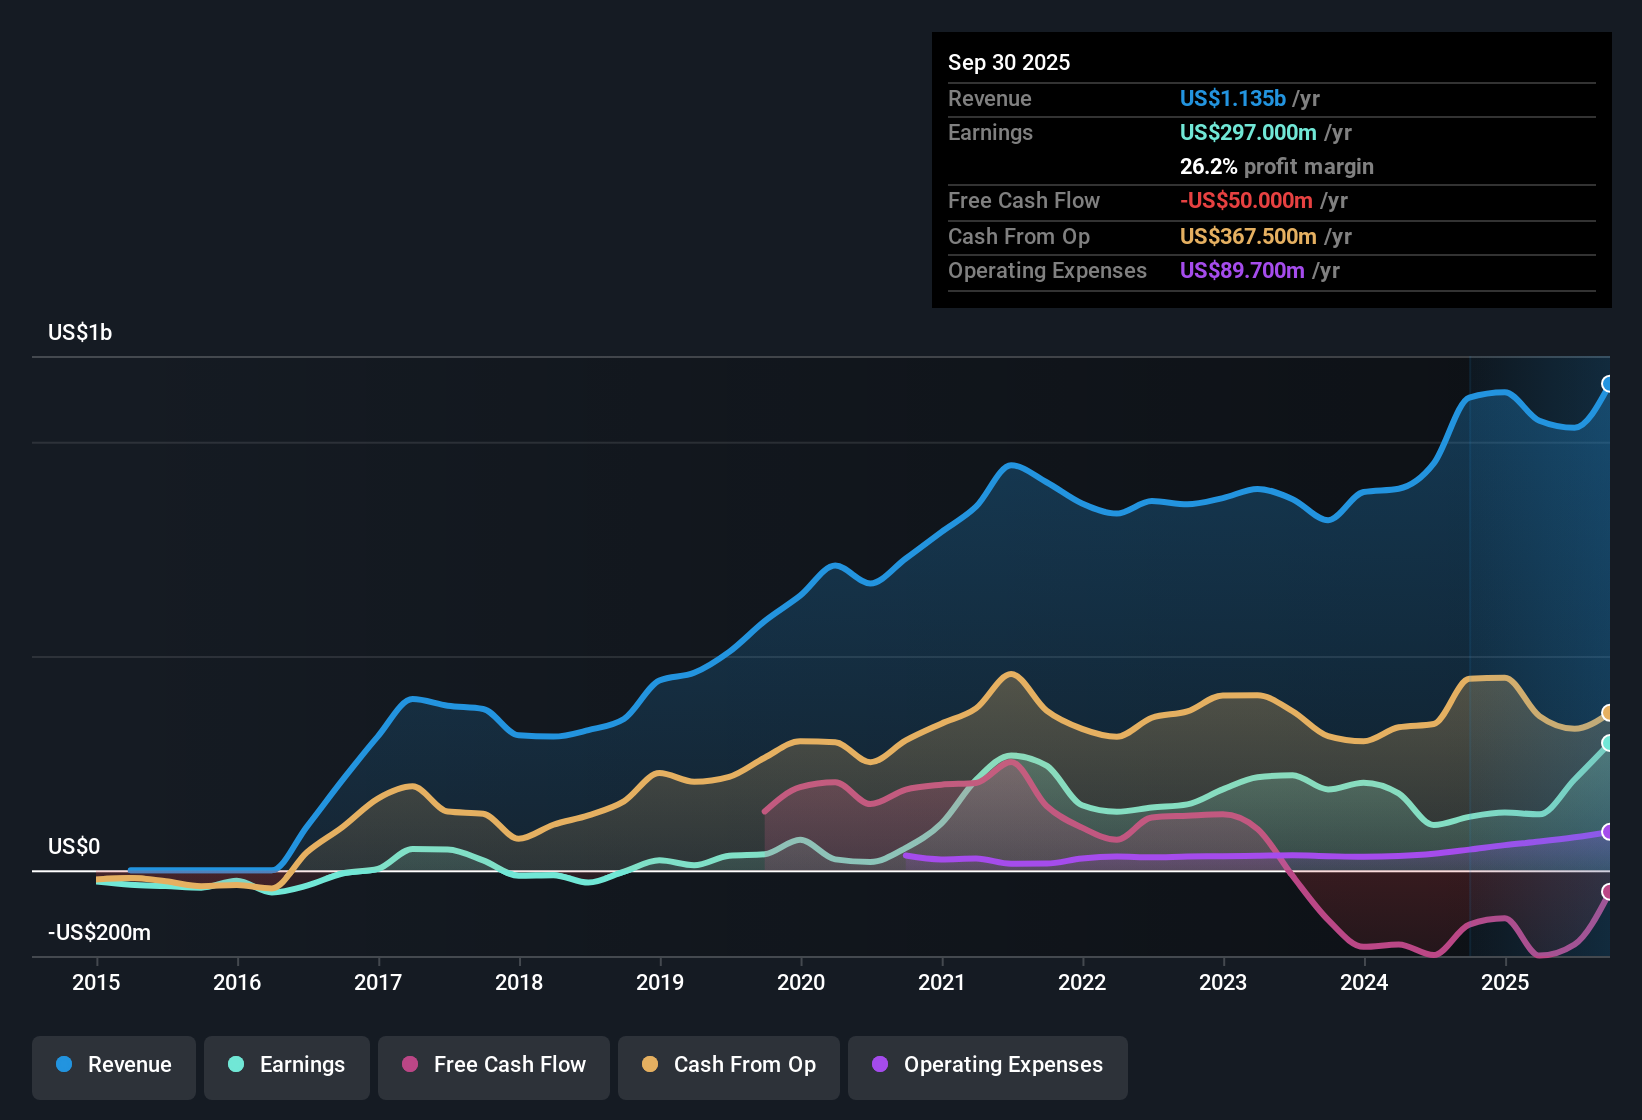Screen dimensions: 1642x1120
Task: Click the blue Revenue legend dot
Action: point(63,1065)
